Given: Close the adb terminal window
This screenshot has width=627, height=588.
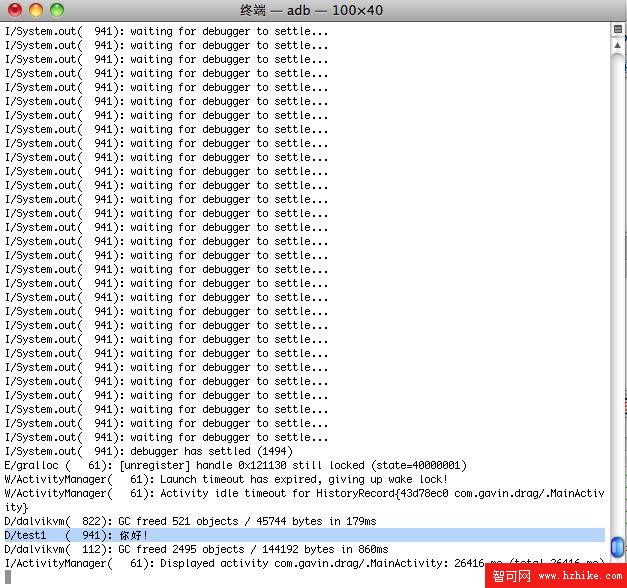Looking at the screenshot, I should coord(15,10).
